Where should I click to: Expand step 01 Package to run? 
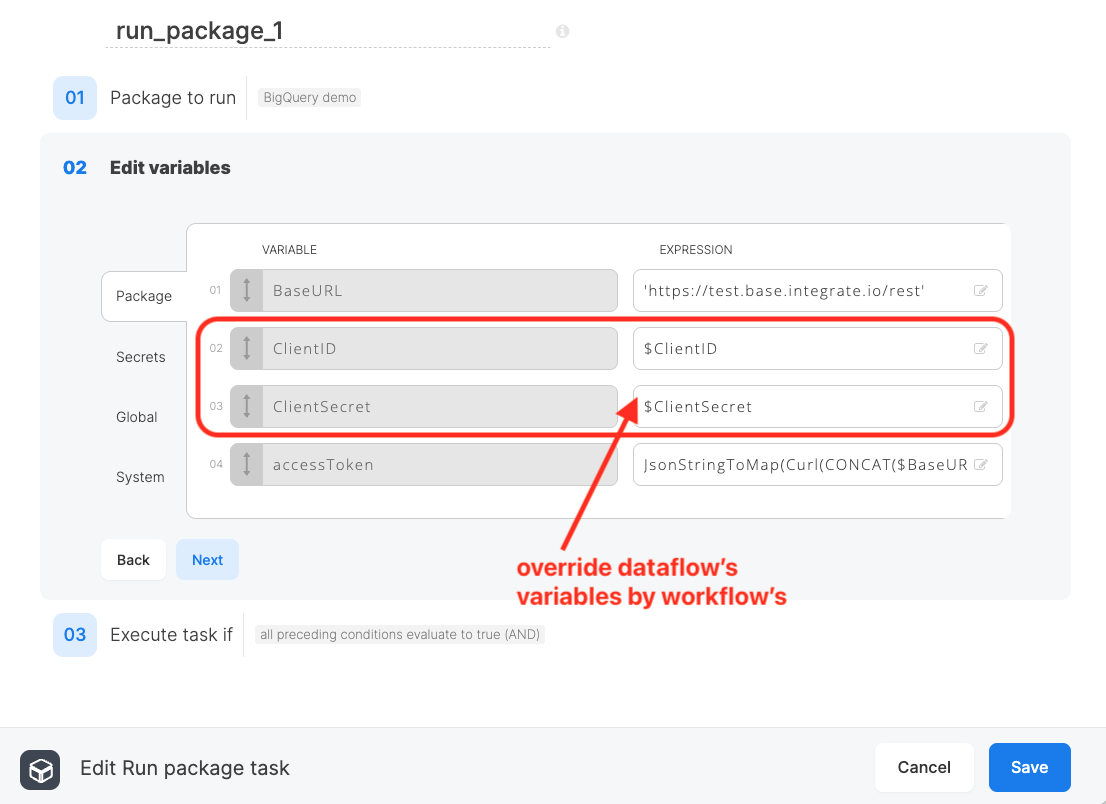point(173,97)
